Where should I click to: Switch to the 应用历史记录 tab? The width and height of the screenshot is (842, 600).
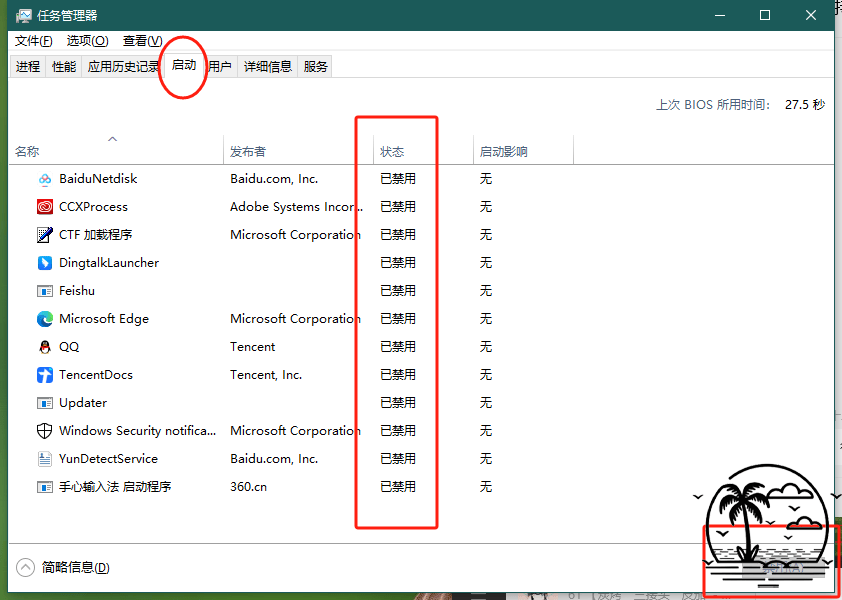point(123,67)
